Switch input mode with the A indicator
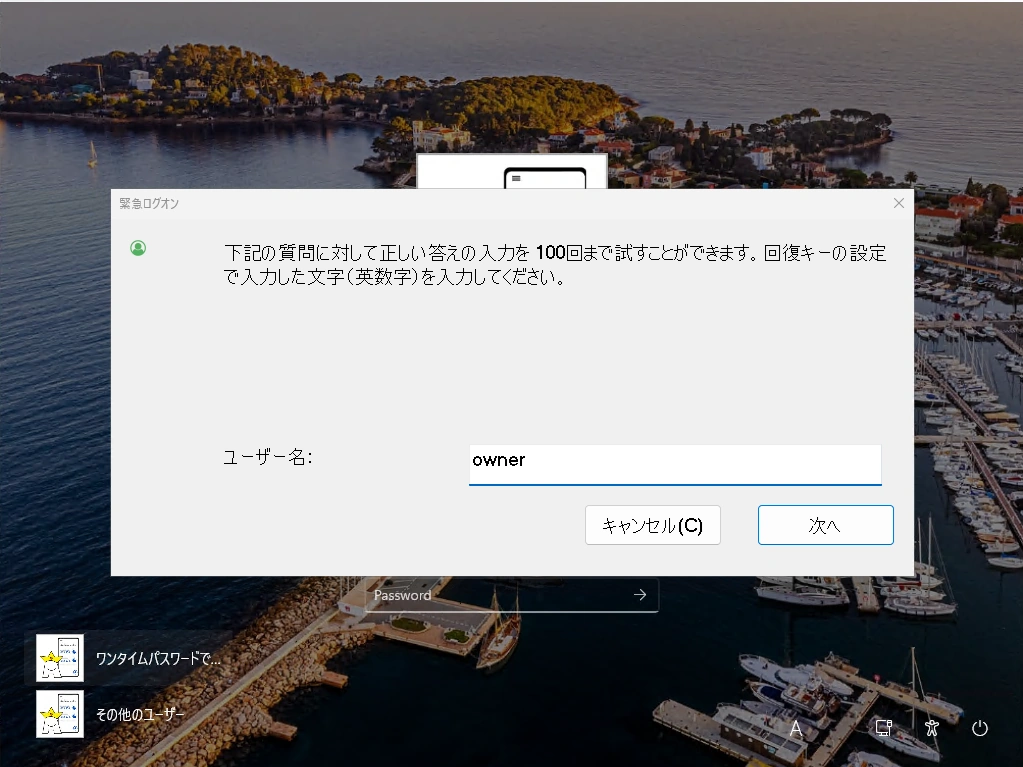Screen dimensions: 1023x767 click(796, 729)
